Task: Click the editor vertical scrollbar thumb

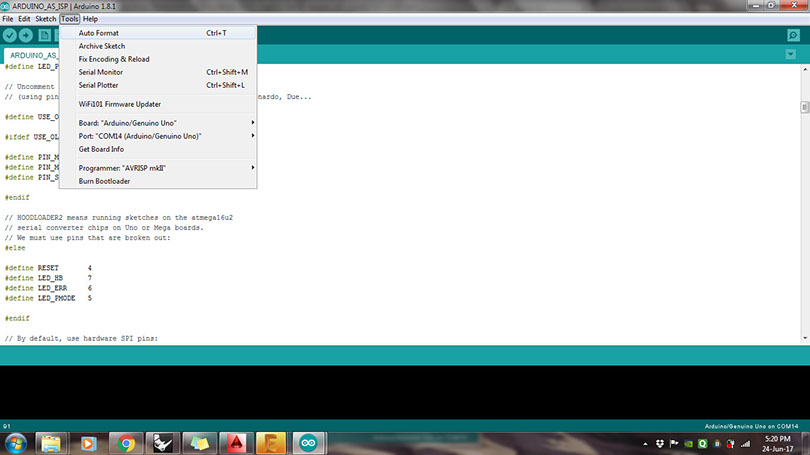Action: 804,107
